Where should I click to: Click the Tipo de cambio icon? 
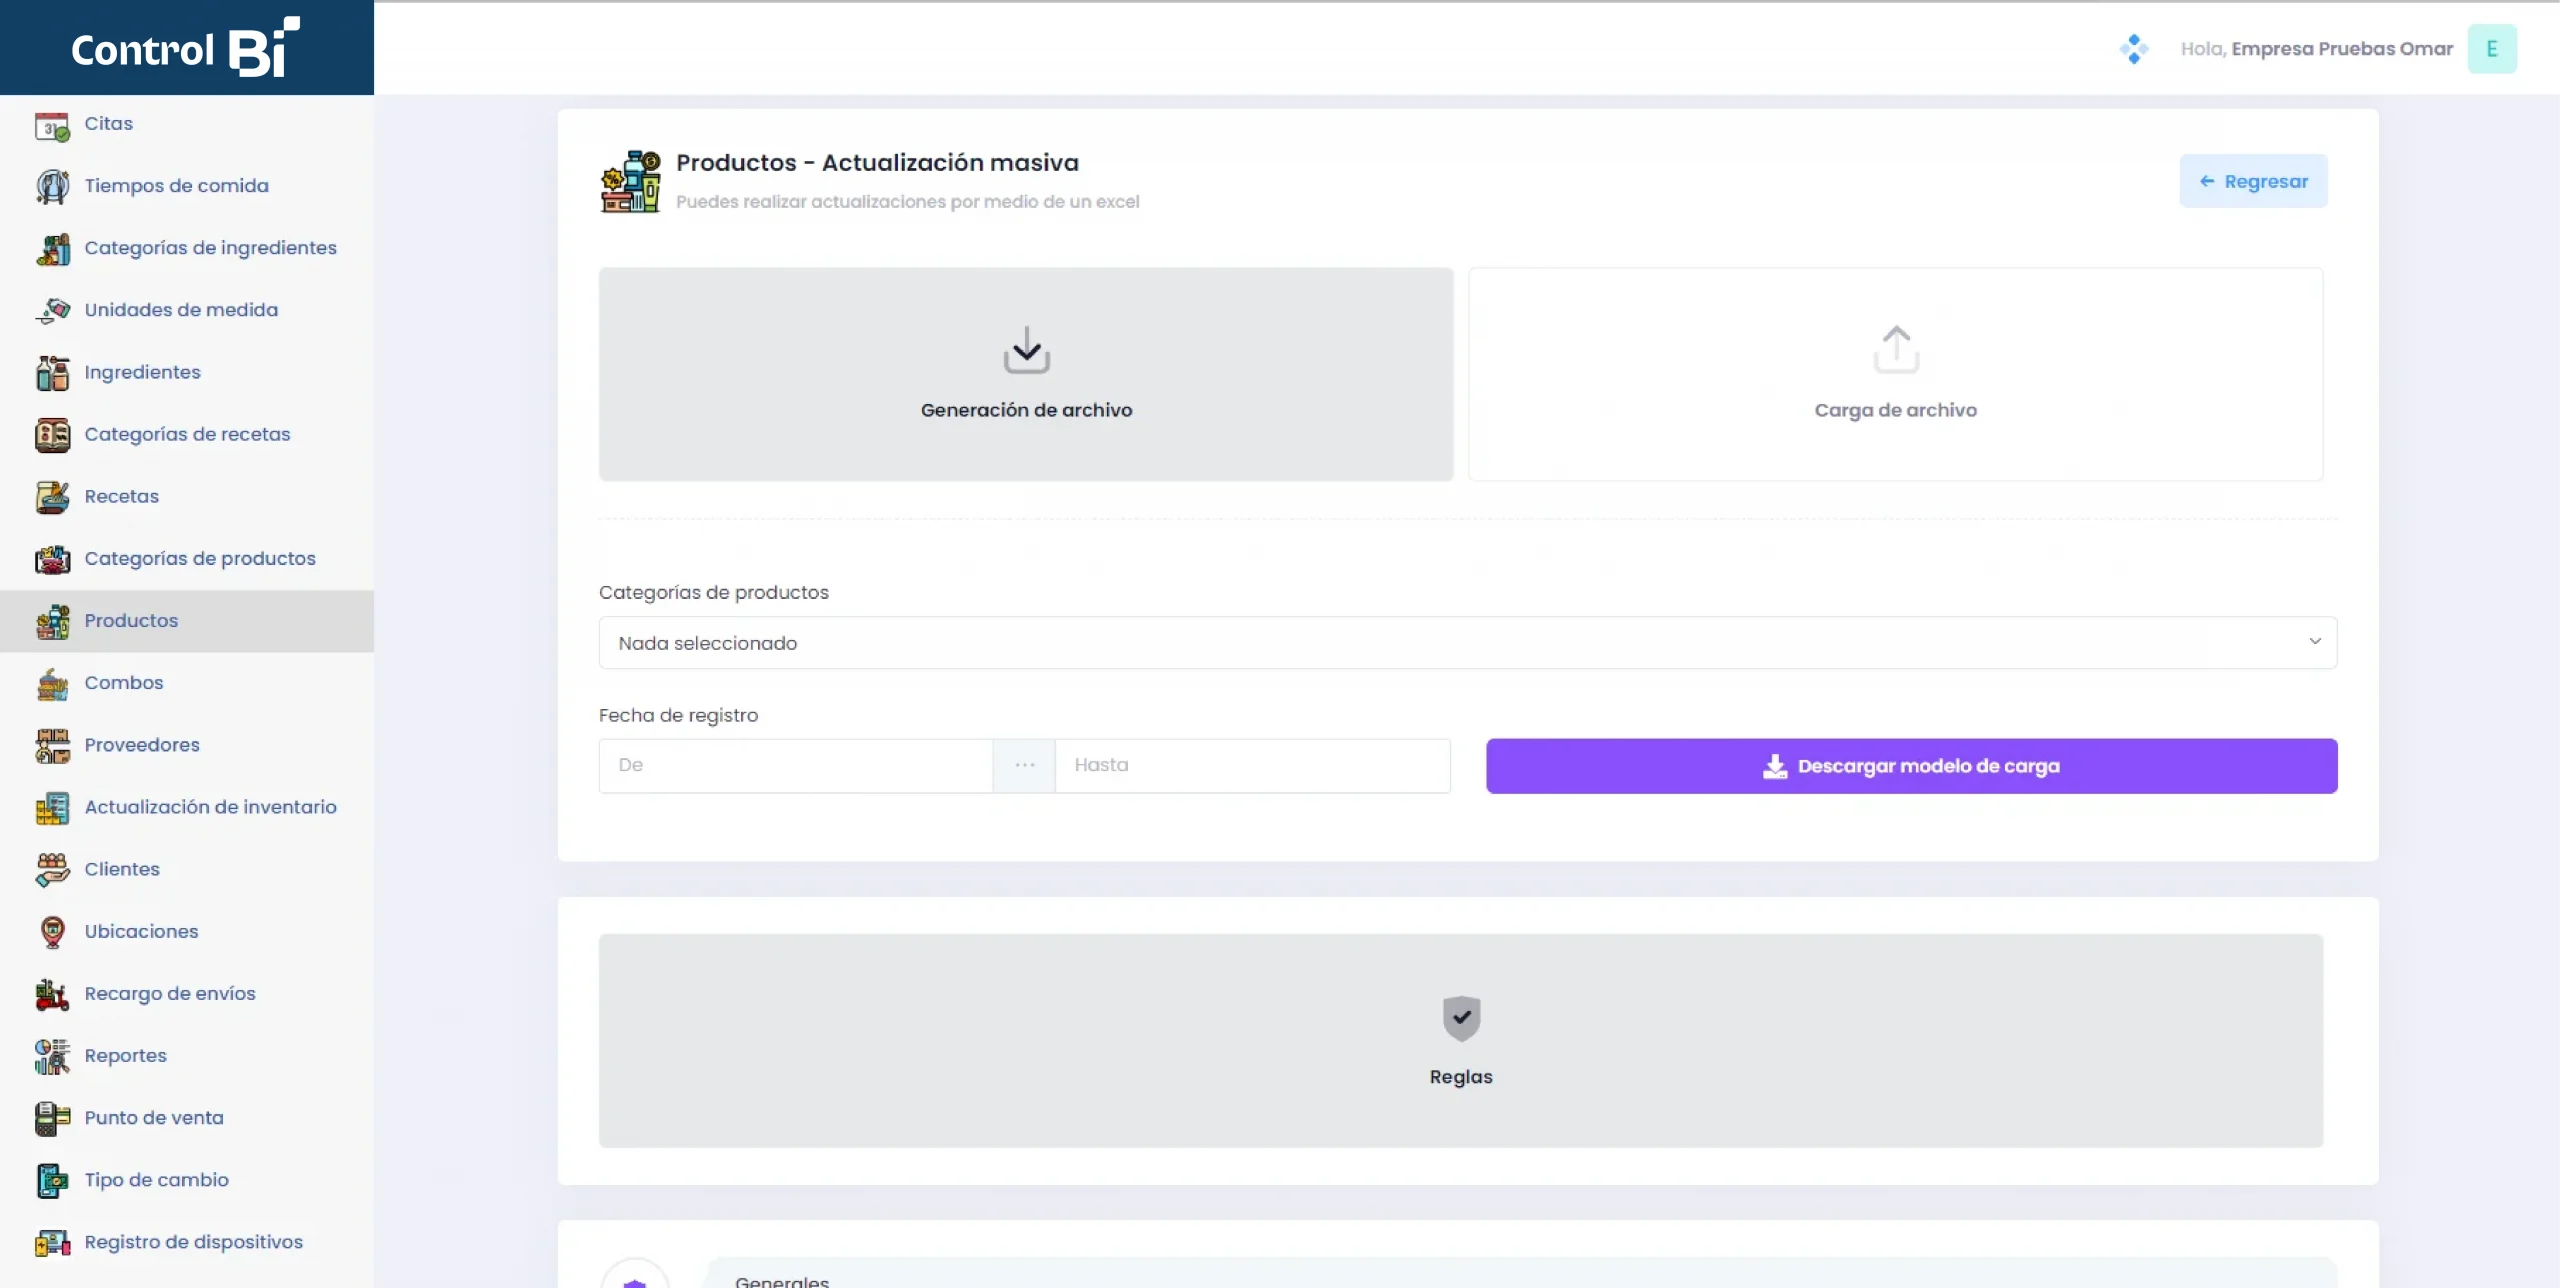click(x=52, y=1181)
